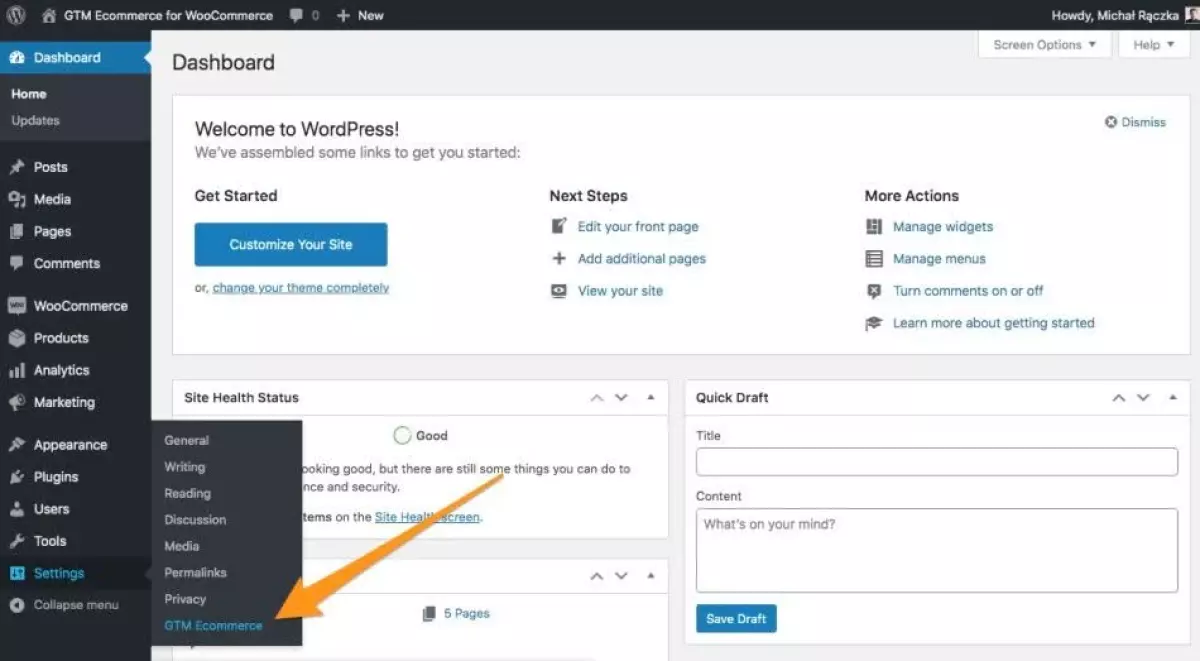Click the widgets grid icon beside Manage widgets
The height and width of the screenshot is (661, 1200).
click(x=874, y=226)
